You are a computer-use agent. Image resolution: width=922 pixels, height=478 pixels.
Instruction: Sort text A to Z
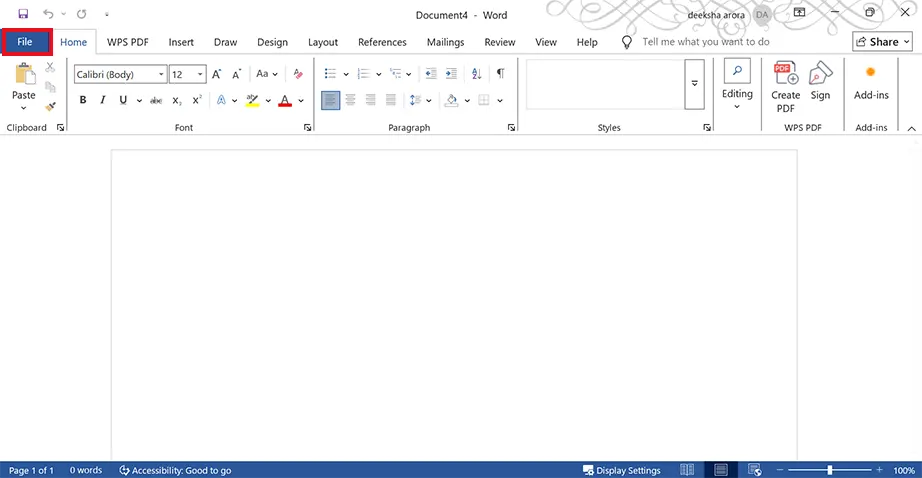click(x=476, y=73)
